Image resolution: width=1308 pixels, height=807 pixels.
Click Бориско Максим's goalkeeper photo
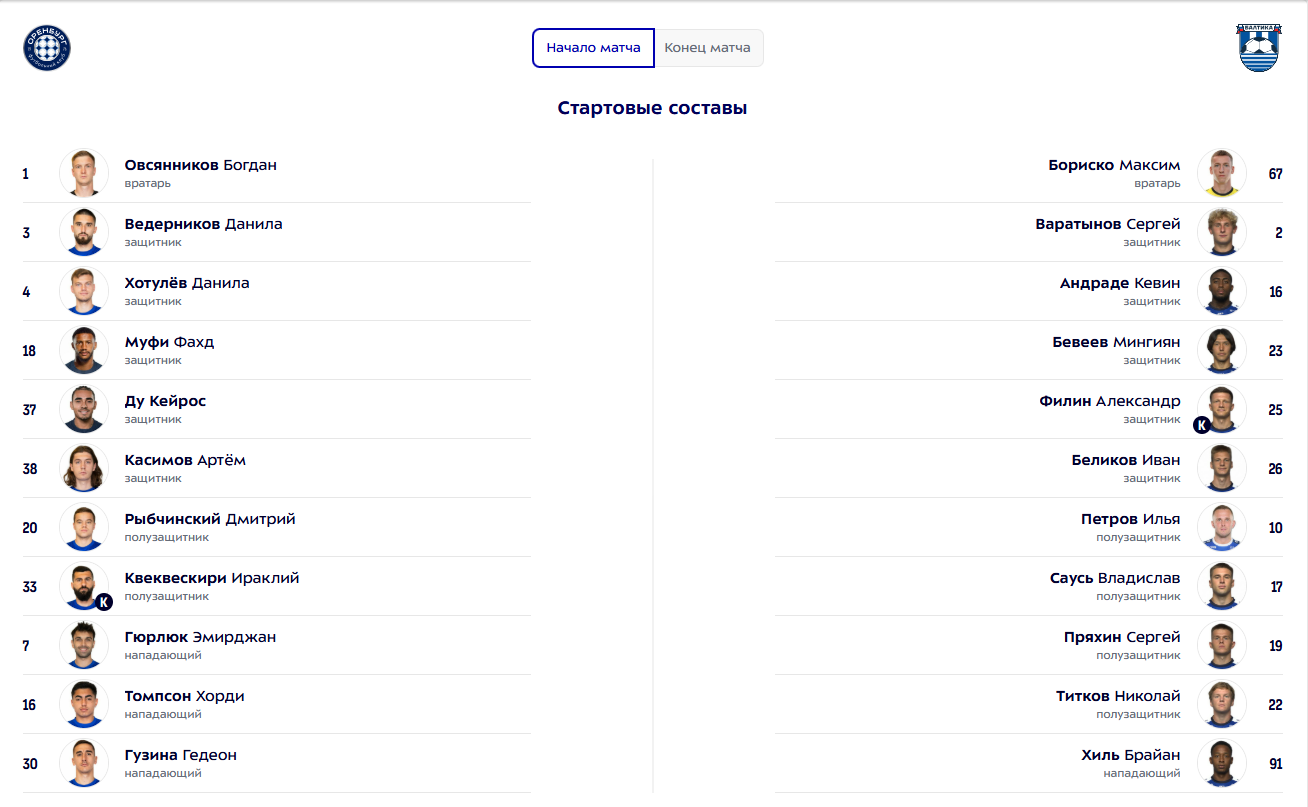click(1221, 174)
